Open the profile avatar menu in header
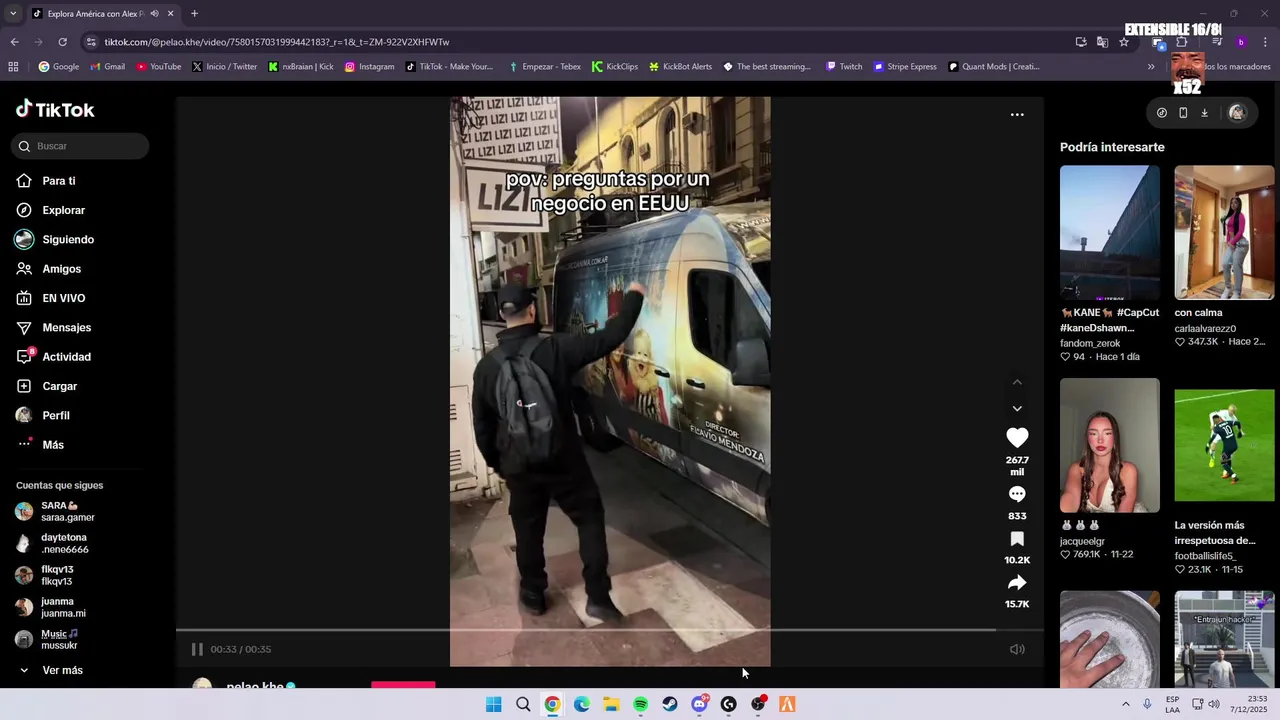 click(x=1237, y=113)
